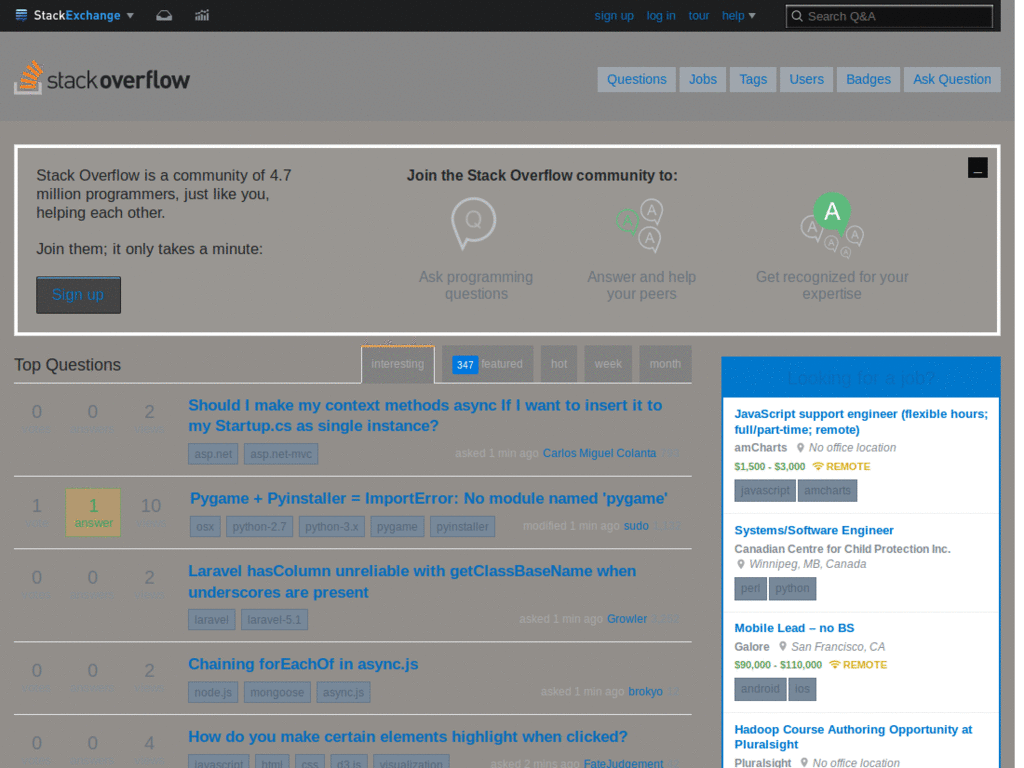
Task: Open the Tags nav tab
Action: pyautogui.click(x=752, y=79)
